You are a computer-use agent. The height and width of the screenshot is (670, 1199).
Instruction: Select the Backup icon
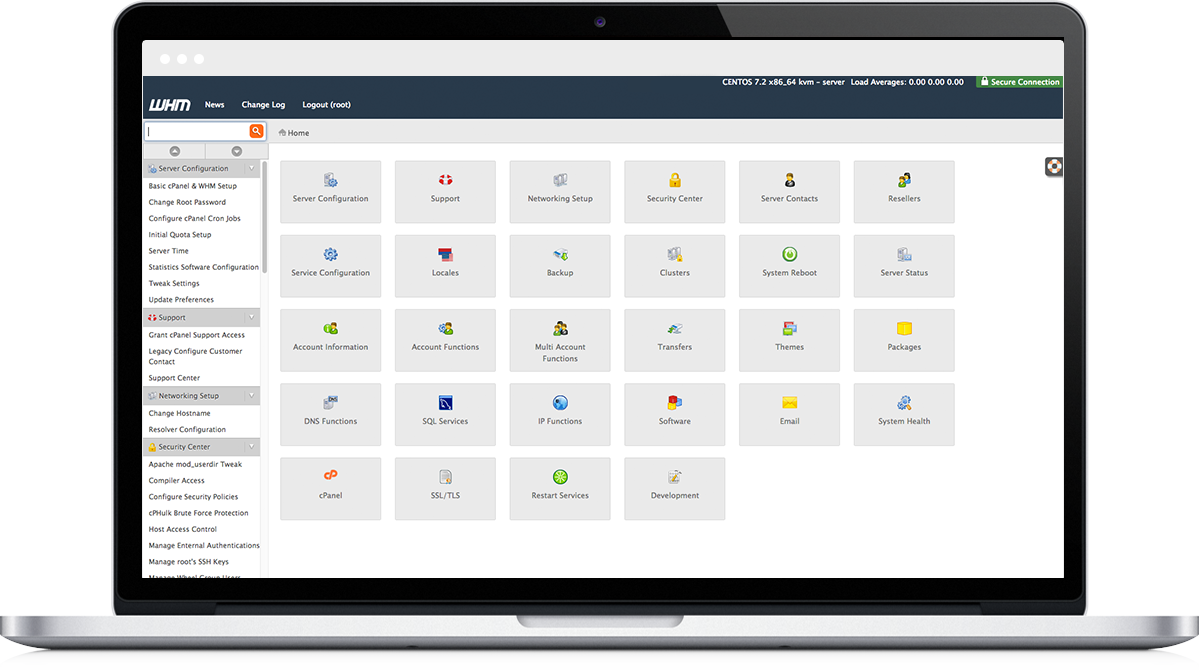click(x=560, y=256)
